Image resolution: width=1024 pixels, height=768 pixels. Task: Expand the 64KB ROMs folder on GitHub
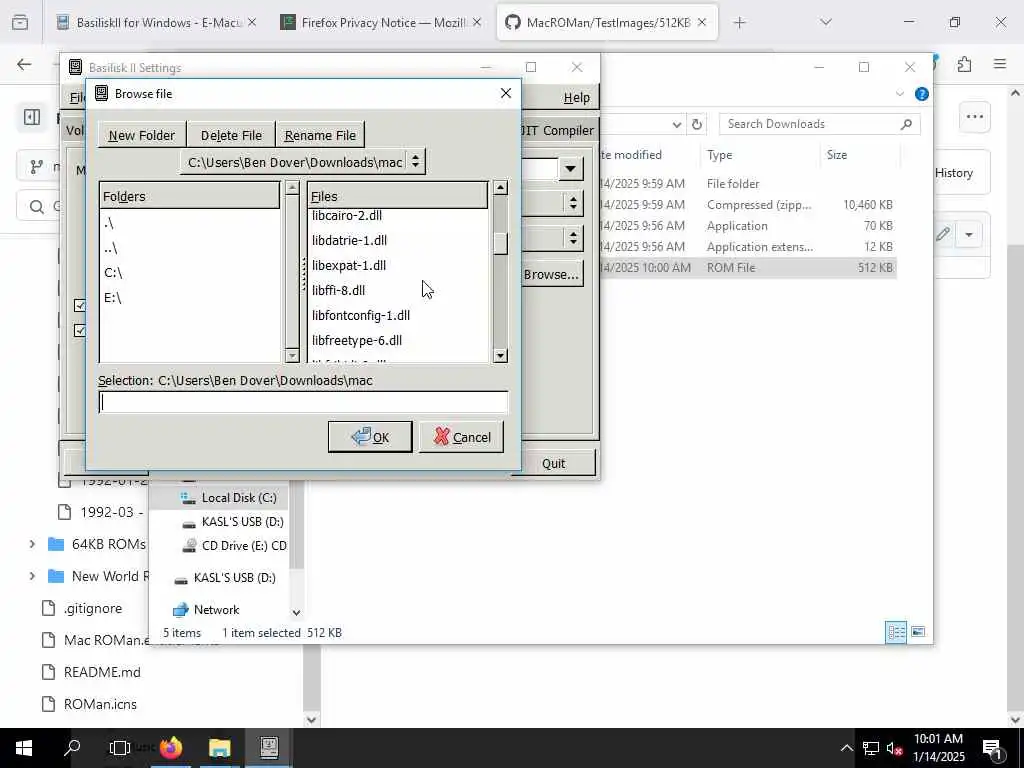tap(32, 544)
